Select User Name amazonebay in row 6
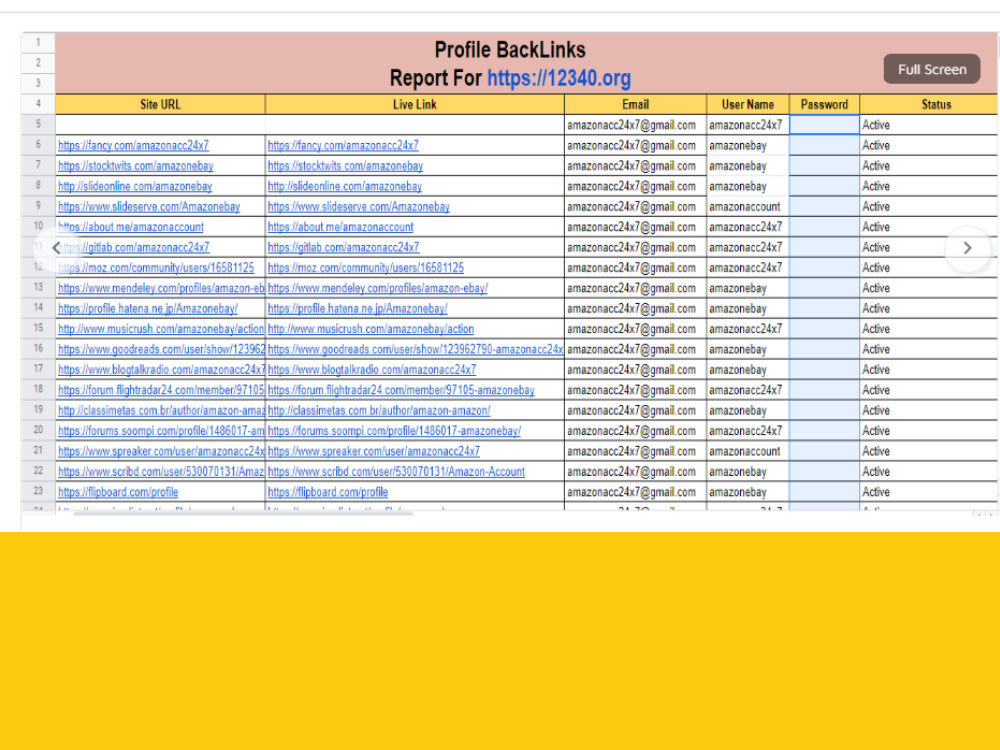Image resolution: width=1000 pixels, height=750 pixels. (748, 145)
